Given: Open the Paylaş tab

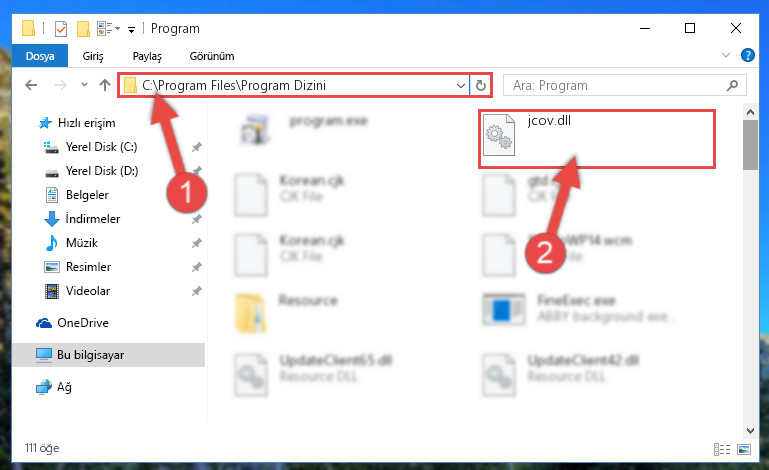Looking at the screenshot, I should pyautogui.click(x=147, y=56).
